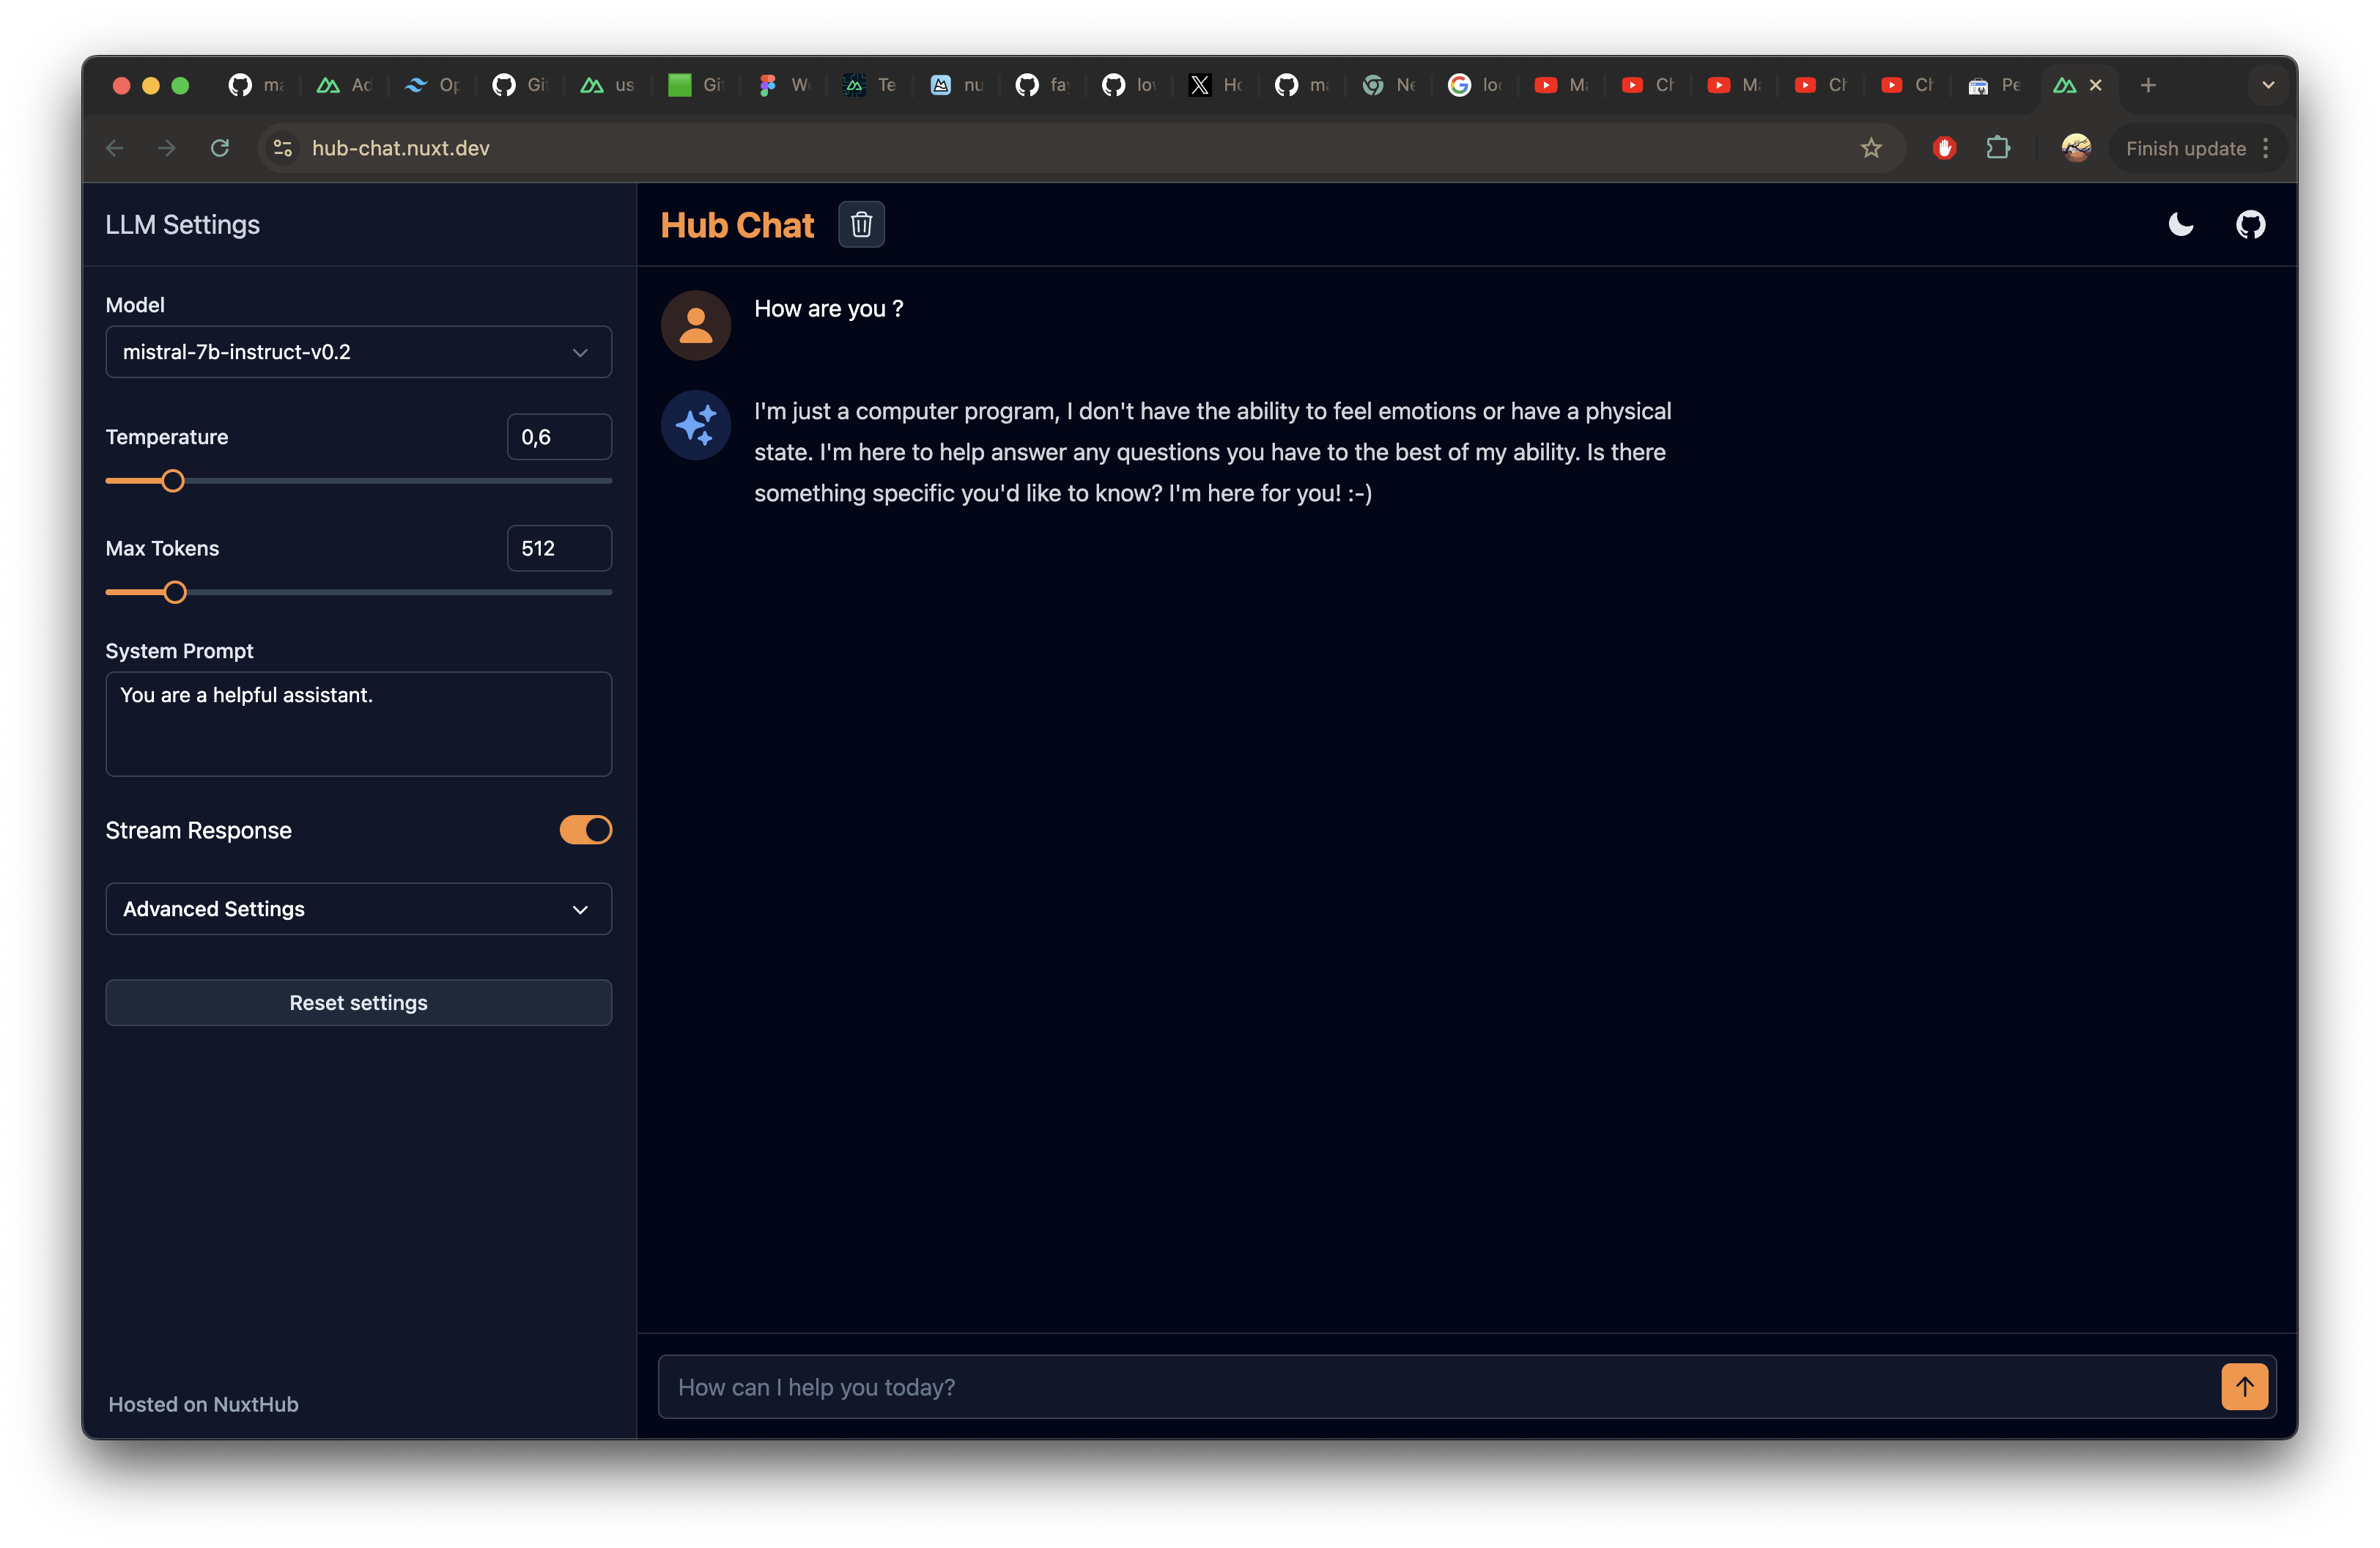Toggle dark mode with the moon icon

2180,224
